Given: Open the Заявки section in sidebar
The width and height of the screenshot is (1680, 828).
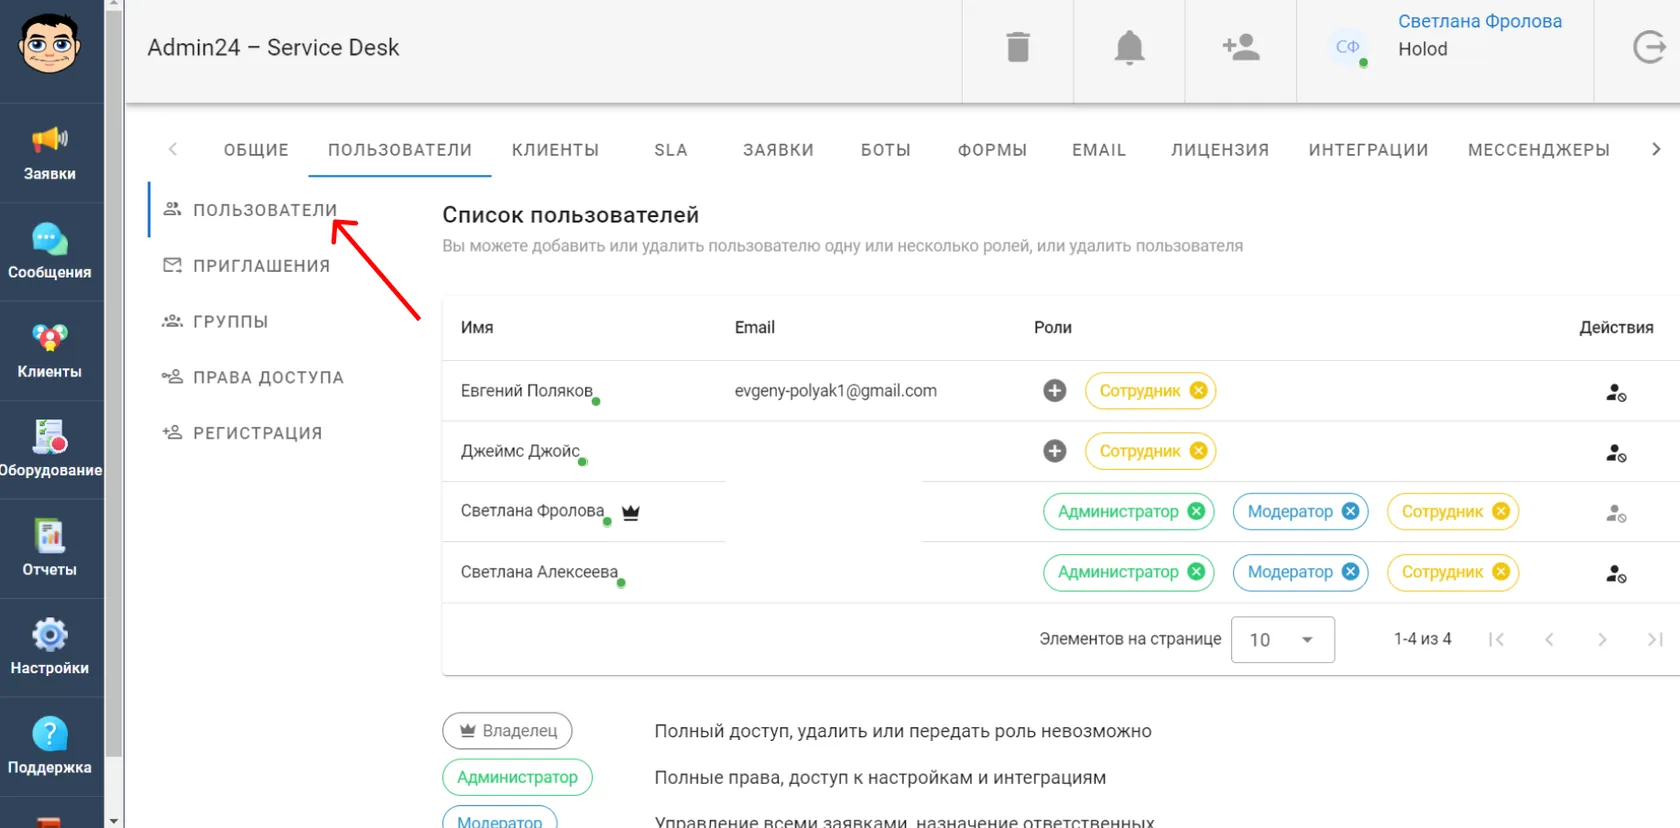Looking at the screenshot, I should tap(50, 153).
